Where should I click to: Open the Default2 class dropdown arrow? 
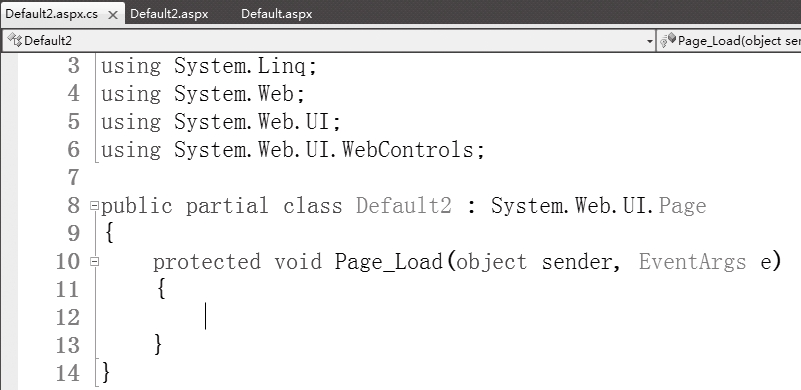click(649, 41)
